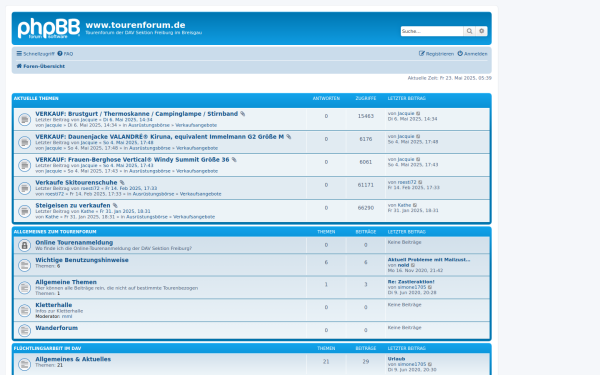Open moderator profile mml under Kletterhalle

[67, 316]
